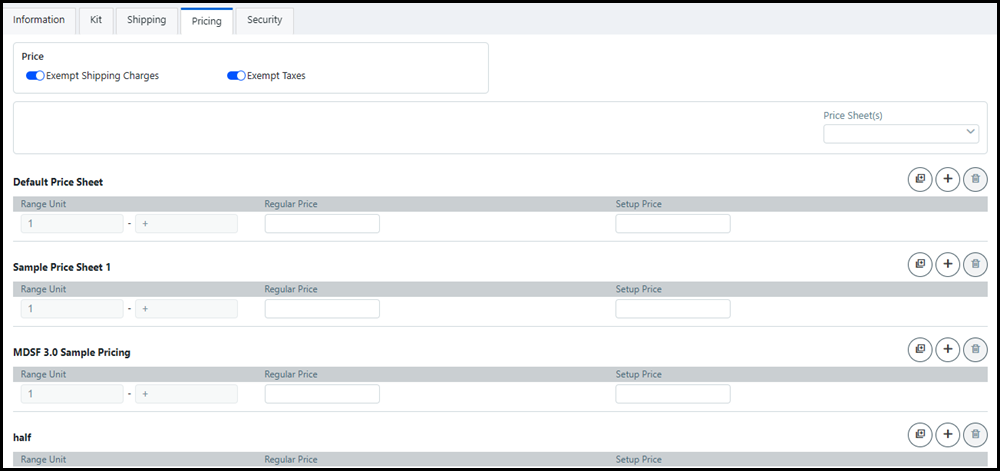Viewport: 1000px width, 471px height.
Task: Add a range row to Sample Price Sheet 1
Action: click(947, 265)
